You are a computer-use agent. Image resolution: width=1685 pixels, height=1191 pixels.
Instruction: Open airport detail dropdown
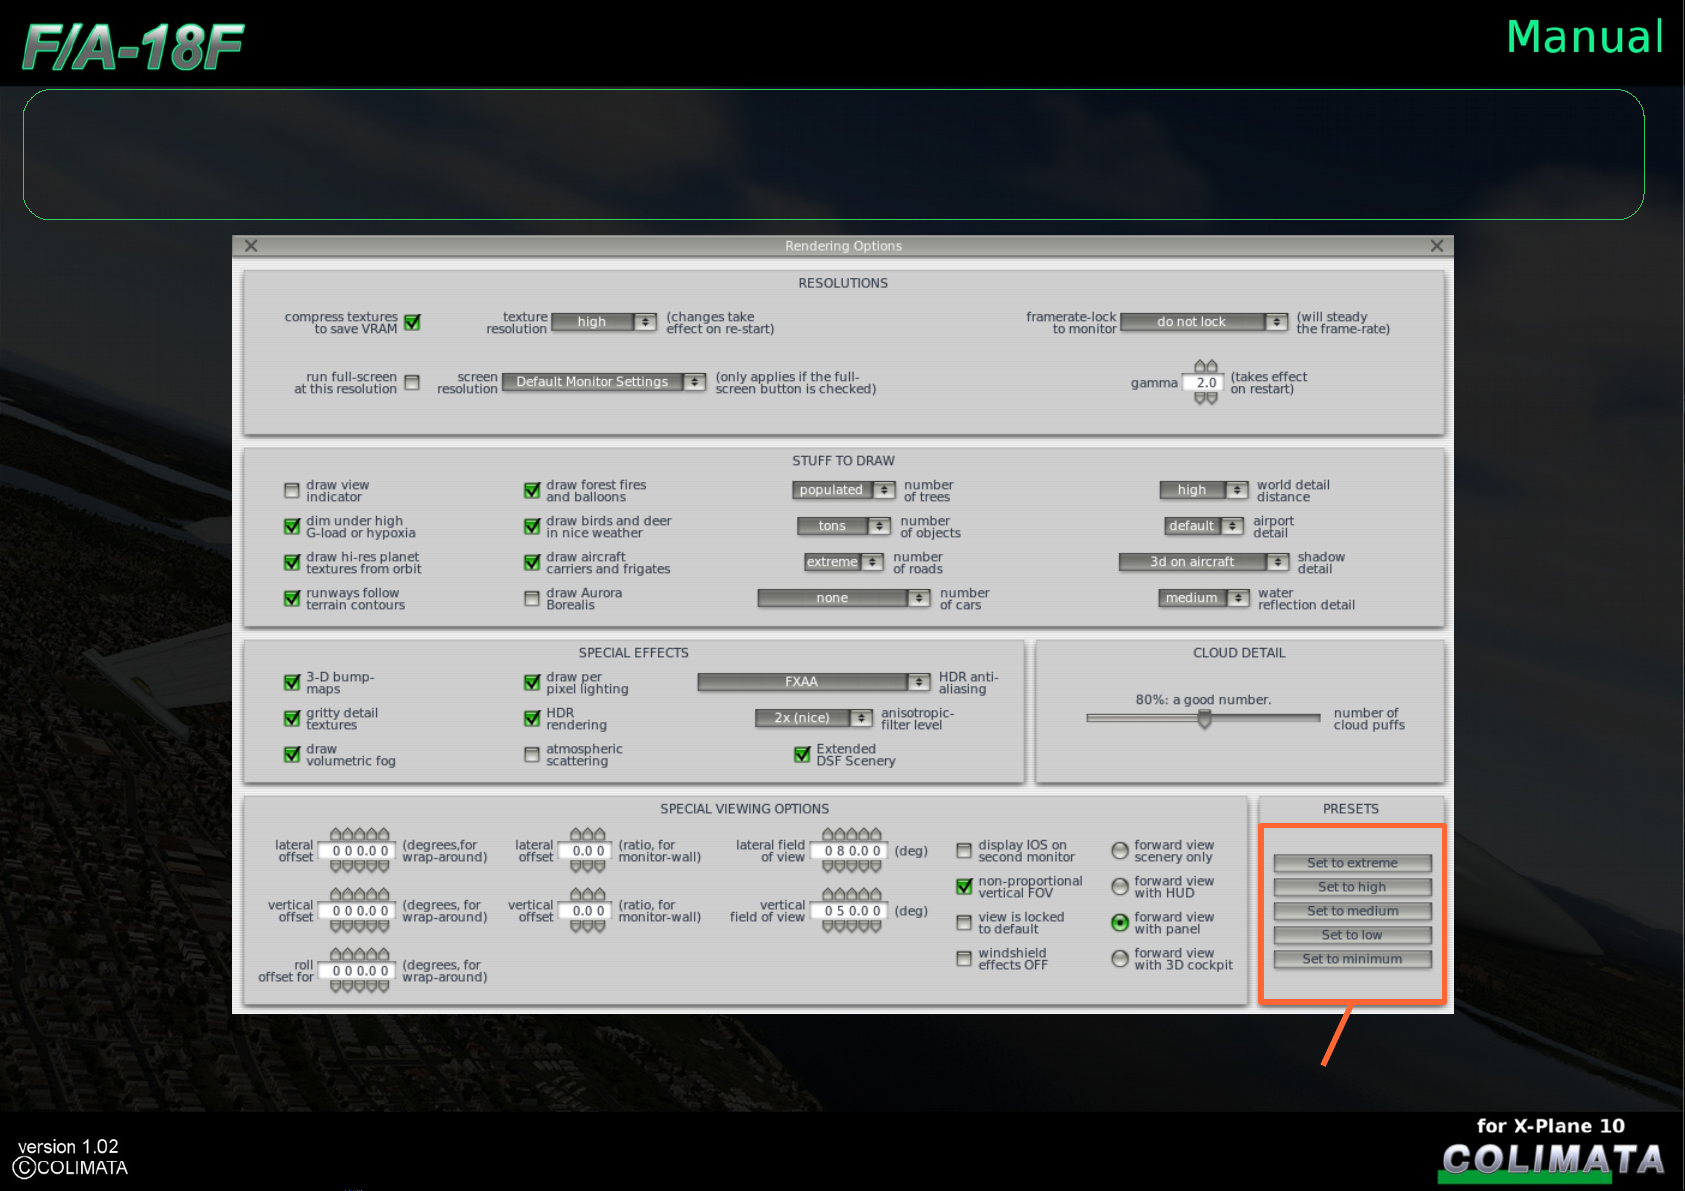1204,526
